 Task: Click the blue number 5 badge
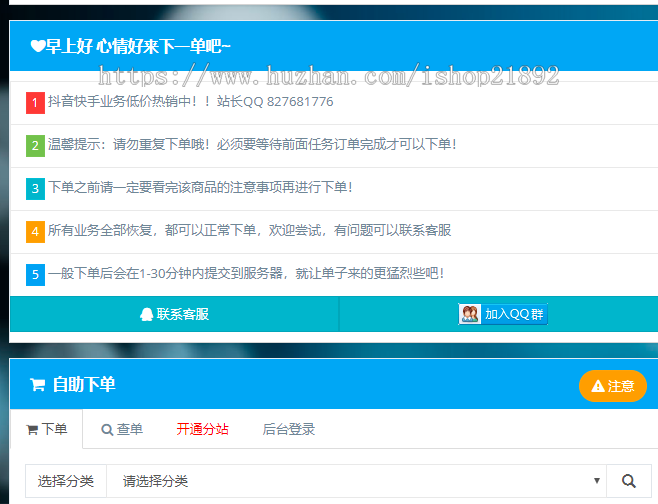pos(35,274)
